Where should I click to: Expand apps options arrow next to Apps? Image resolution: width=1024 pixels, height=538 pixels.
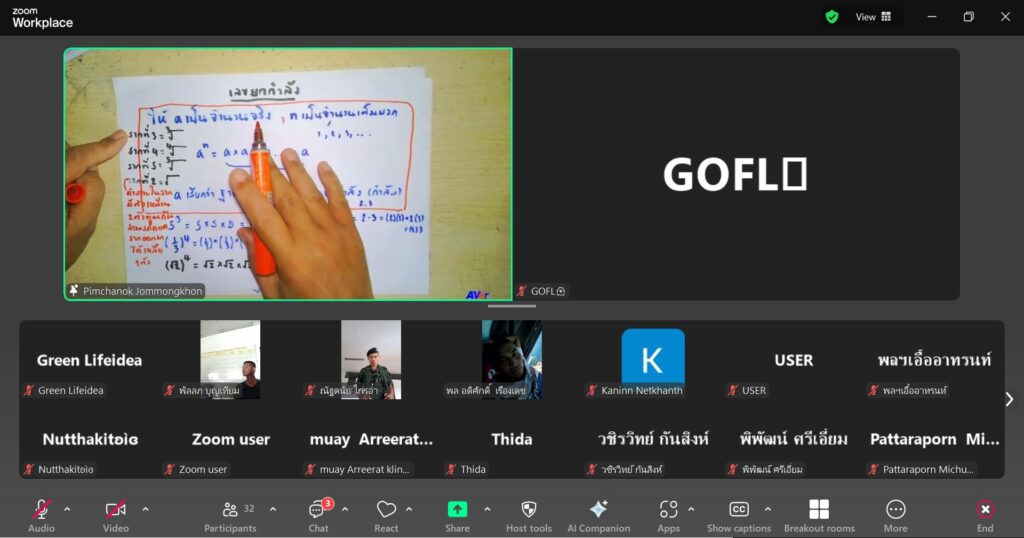click(x=691, y=509)
